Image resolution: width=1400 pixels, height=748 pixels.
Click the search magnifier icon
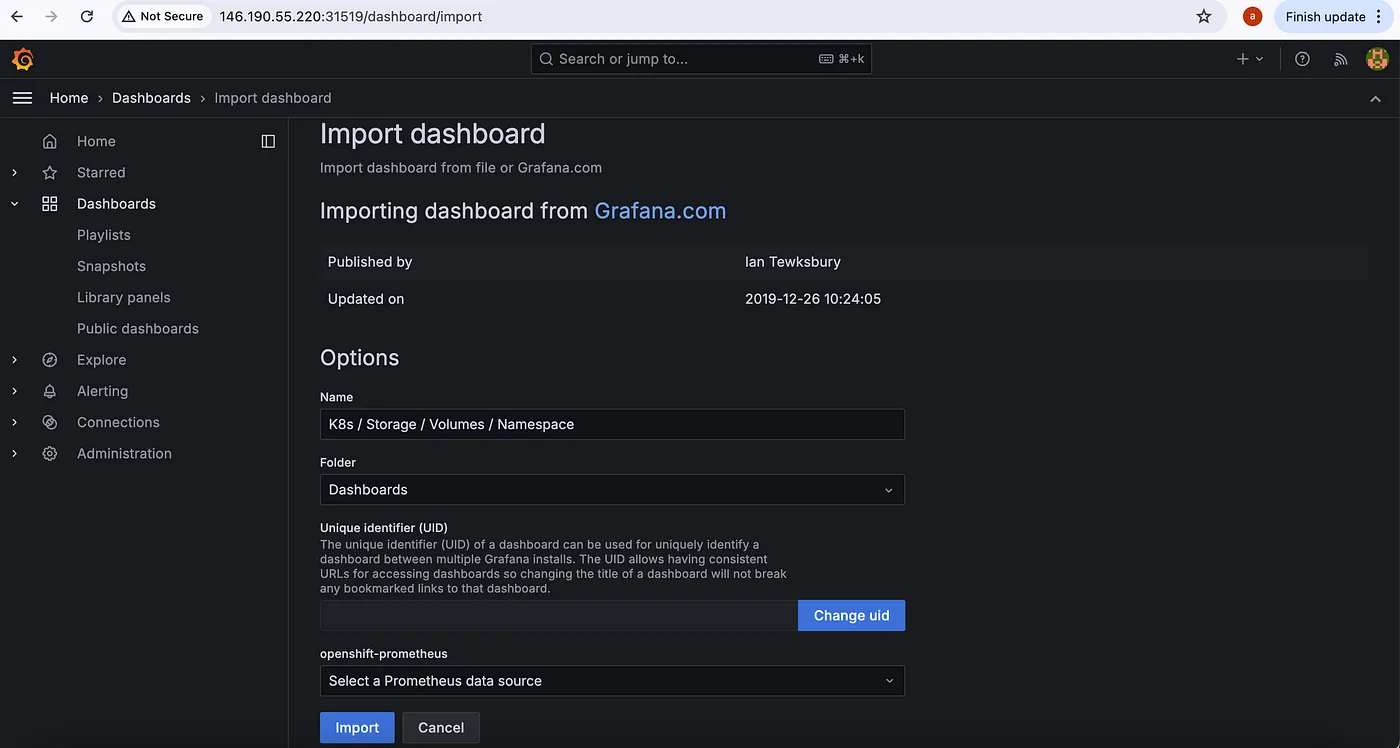[546, 59]
